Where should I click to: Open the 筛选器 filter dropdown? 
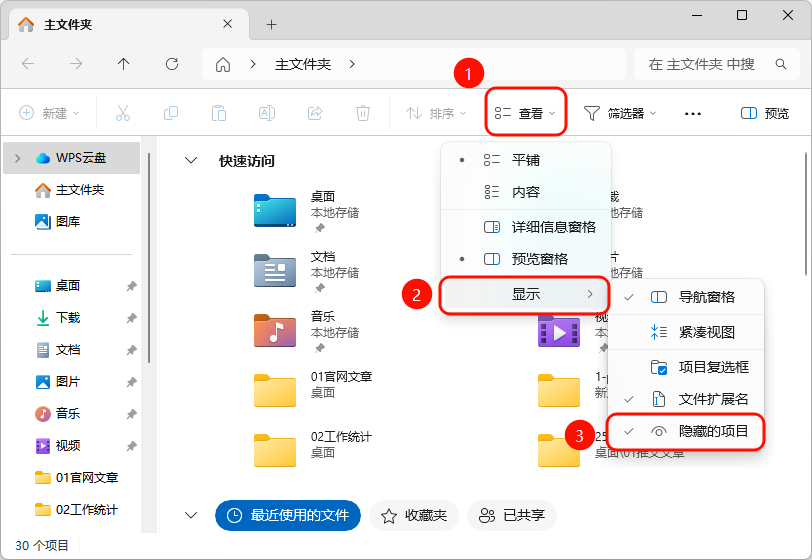[620, 113]
